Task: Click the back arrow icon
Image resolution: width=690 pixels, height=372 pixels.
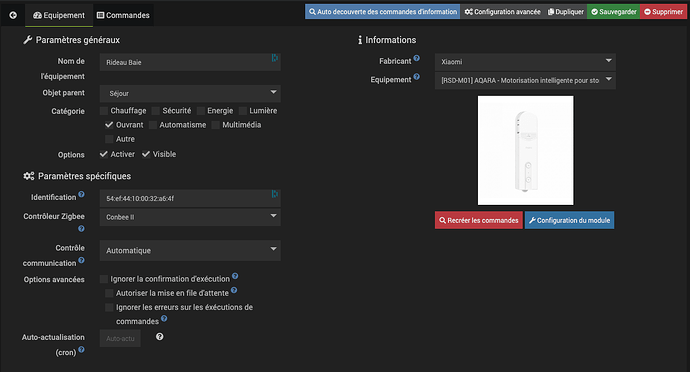Action: click(x=13, y=15)
